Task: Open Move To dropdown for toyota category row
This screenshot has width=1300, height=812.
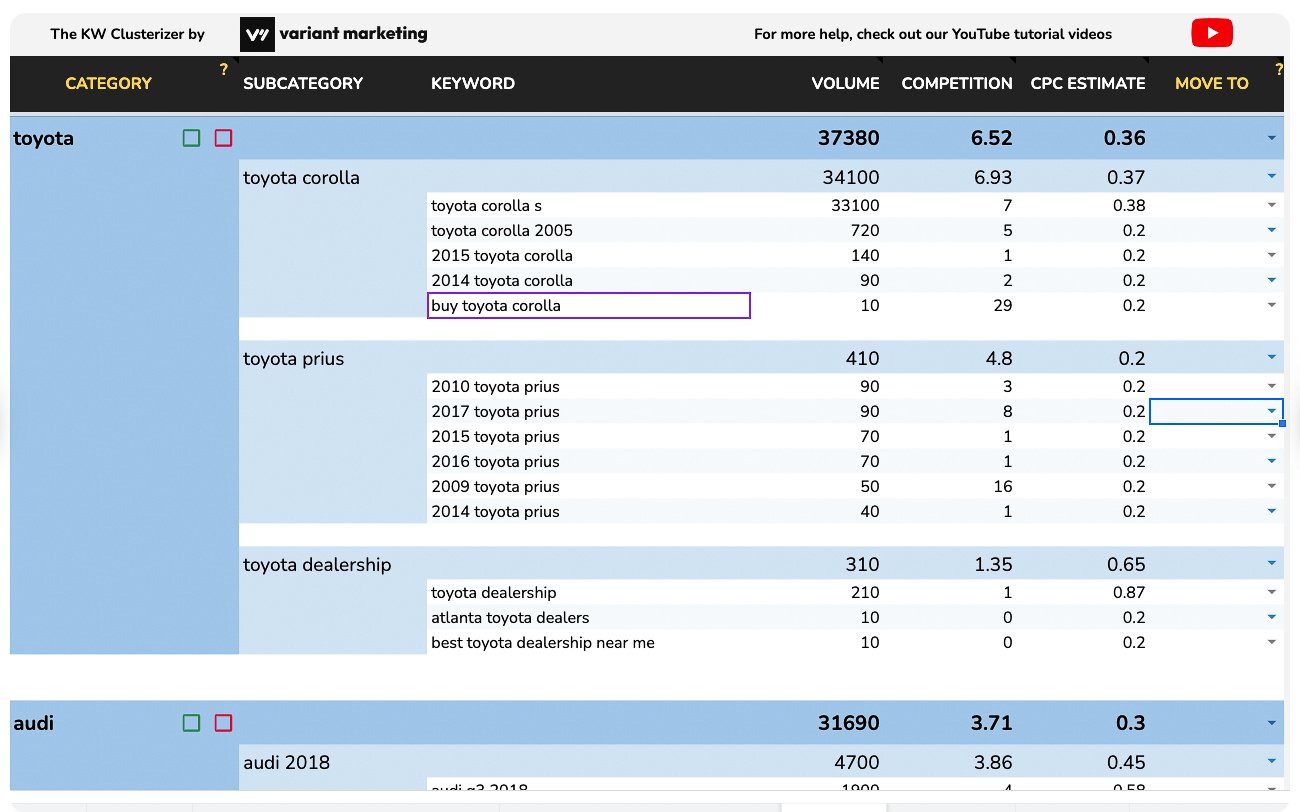Action: click(1271, 138)
